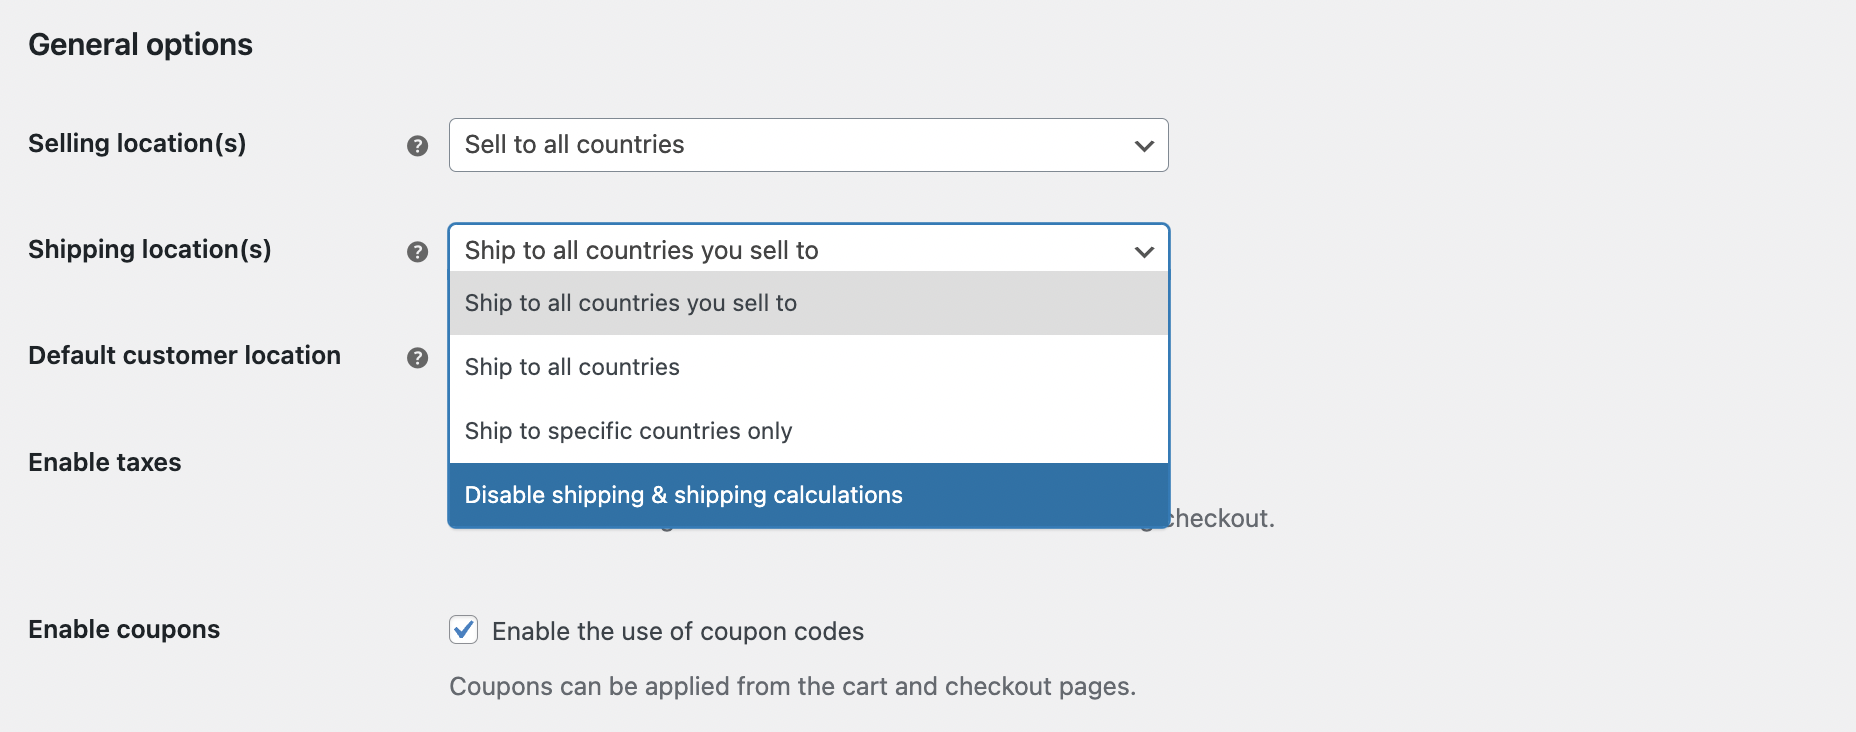Click 'Enable the use of coupon codes' label
Viewport: 1856px width, 732px height.
677,631
